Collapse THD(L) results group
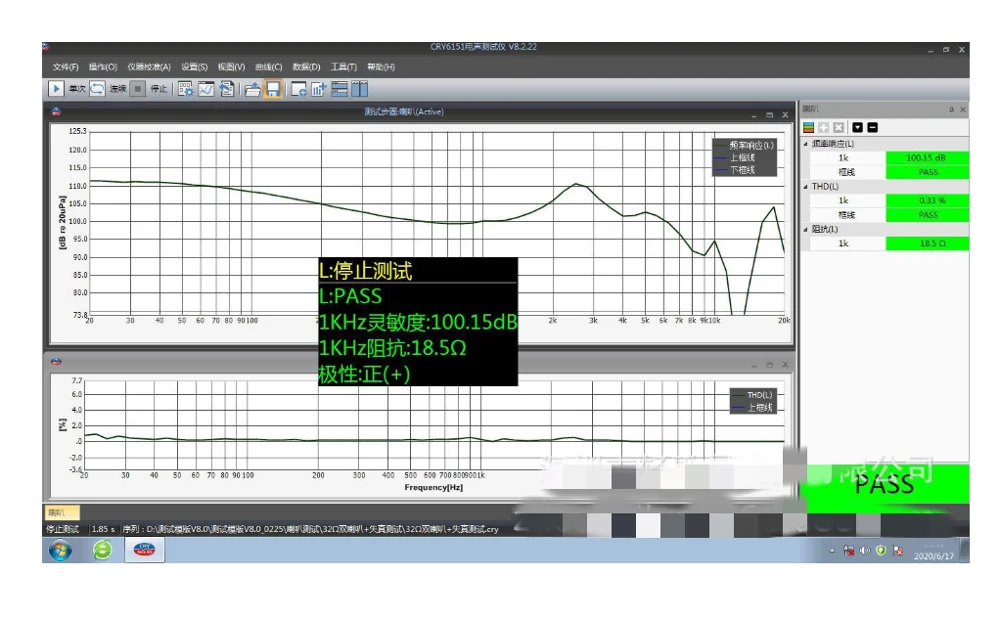Image resolution: width=1000 pixels, height=619 pixels. [805, 187]
